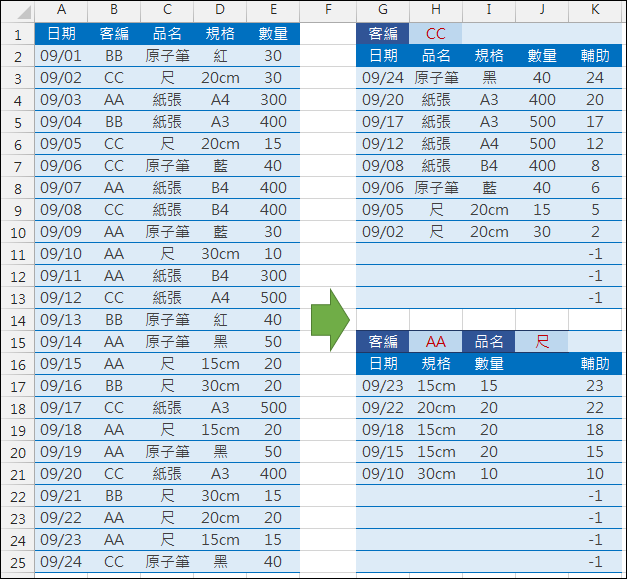Click cell A25 with date 09/24
The height and width of the screenshot is (579, 627).
(61, 561)
